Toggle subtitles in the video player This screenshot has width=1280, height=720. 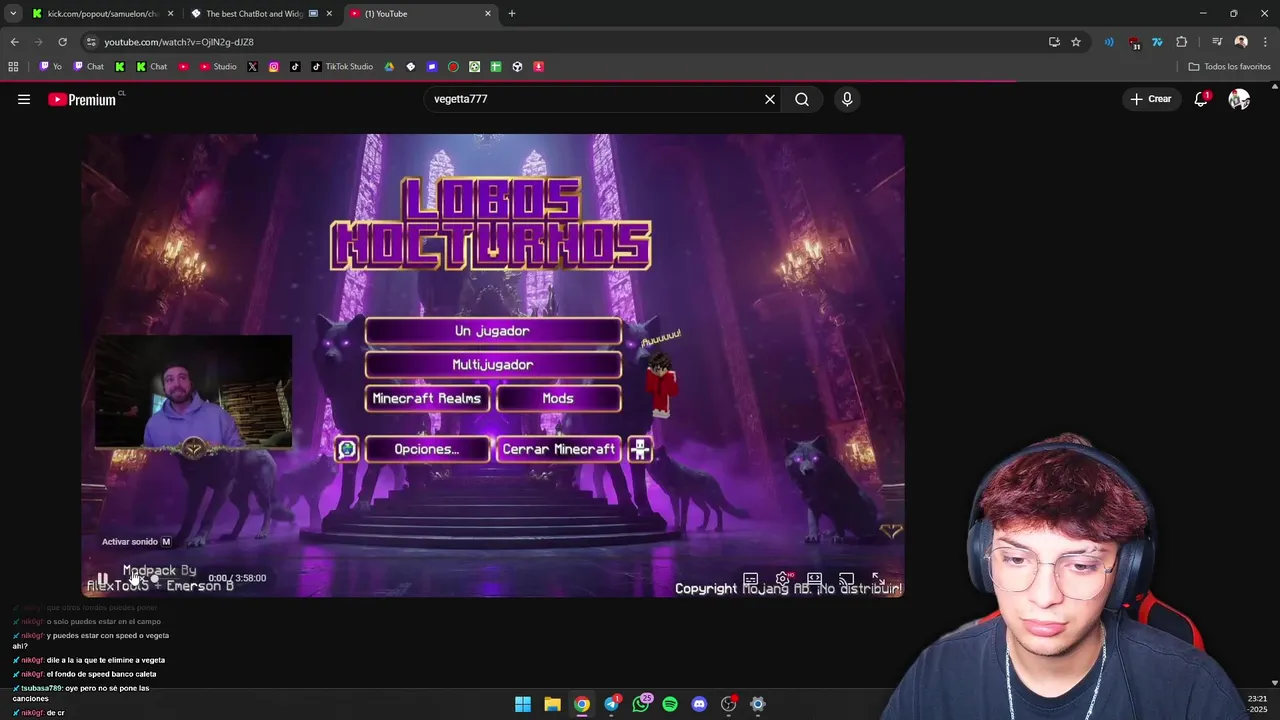click(x=751, y=579)
